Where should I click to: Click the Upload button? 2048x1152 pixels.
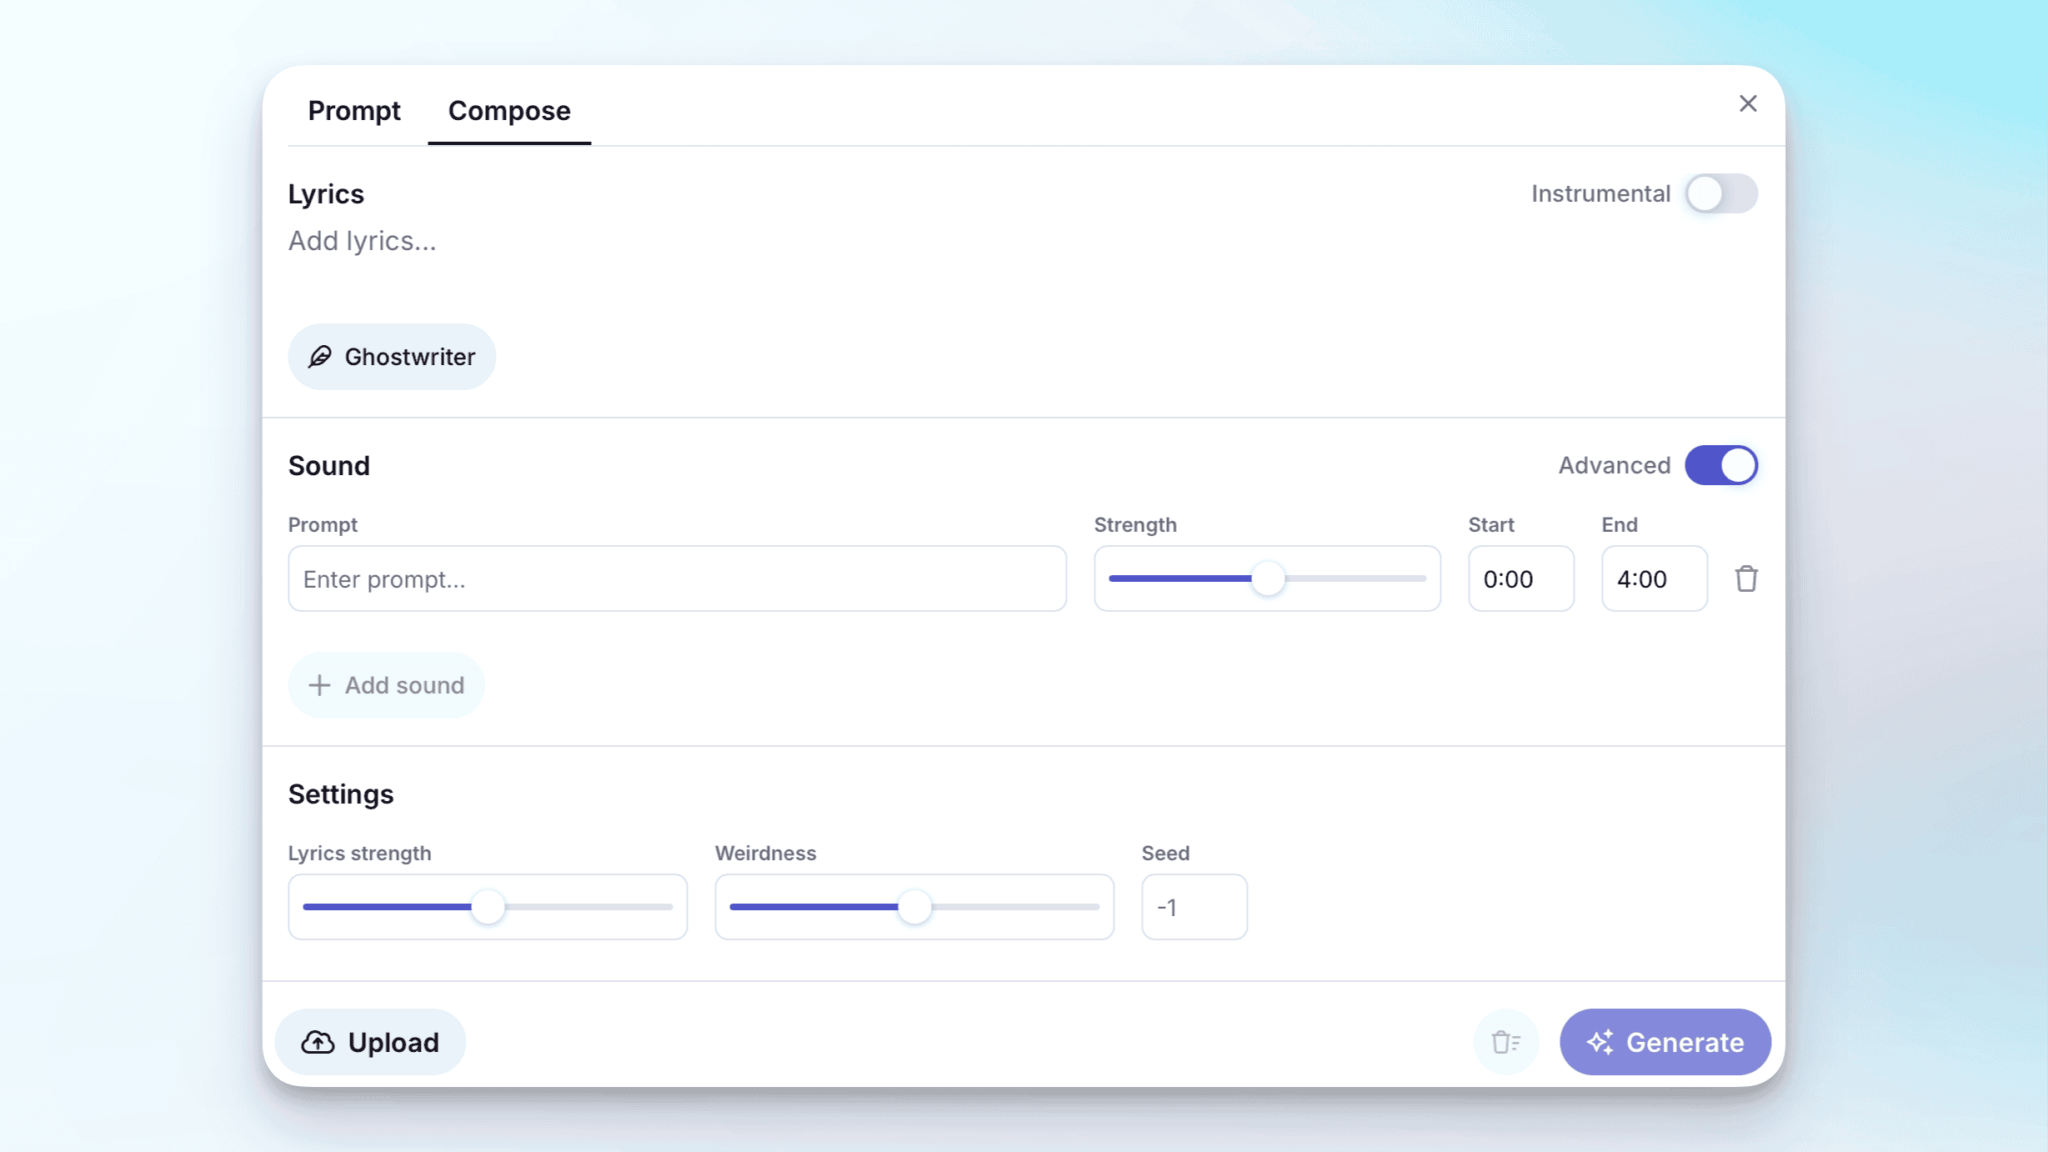click(370, 1042)
